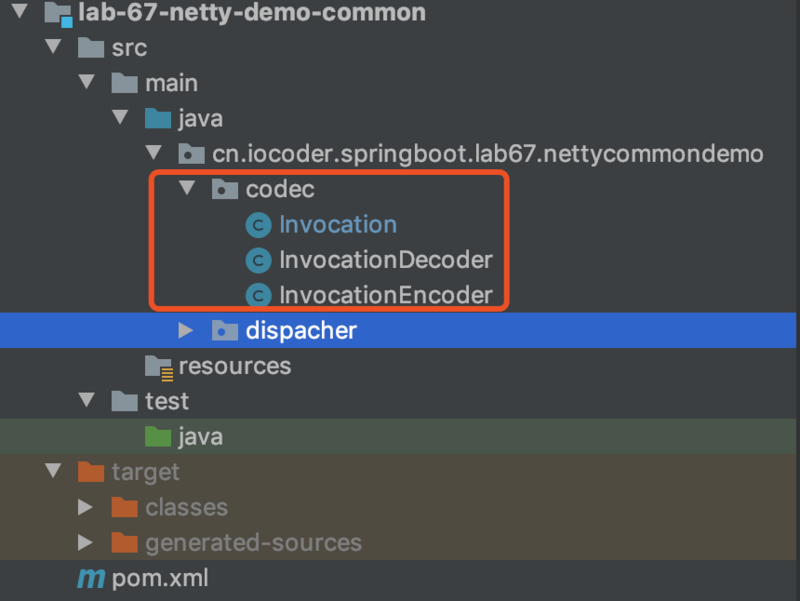Expand the generated-sources folder

point(86,543)
